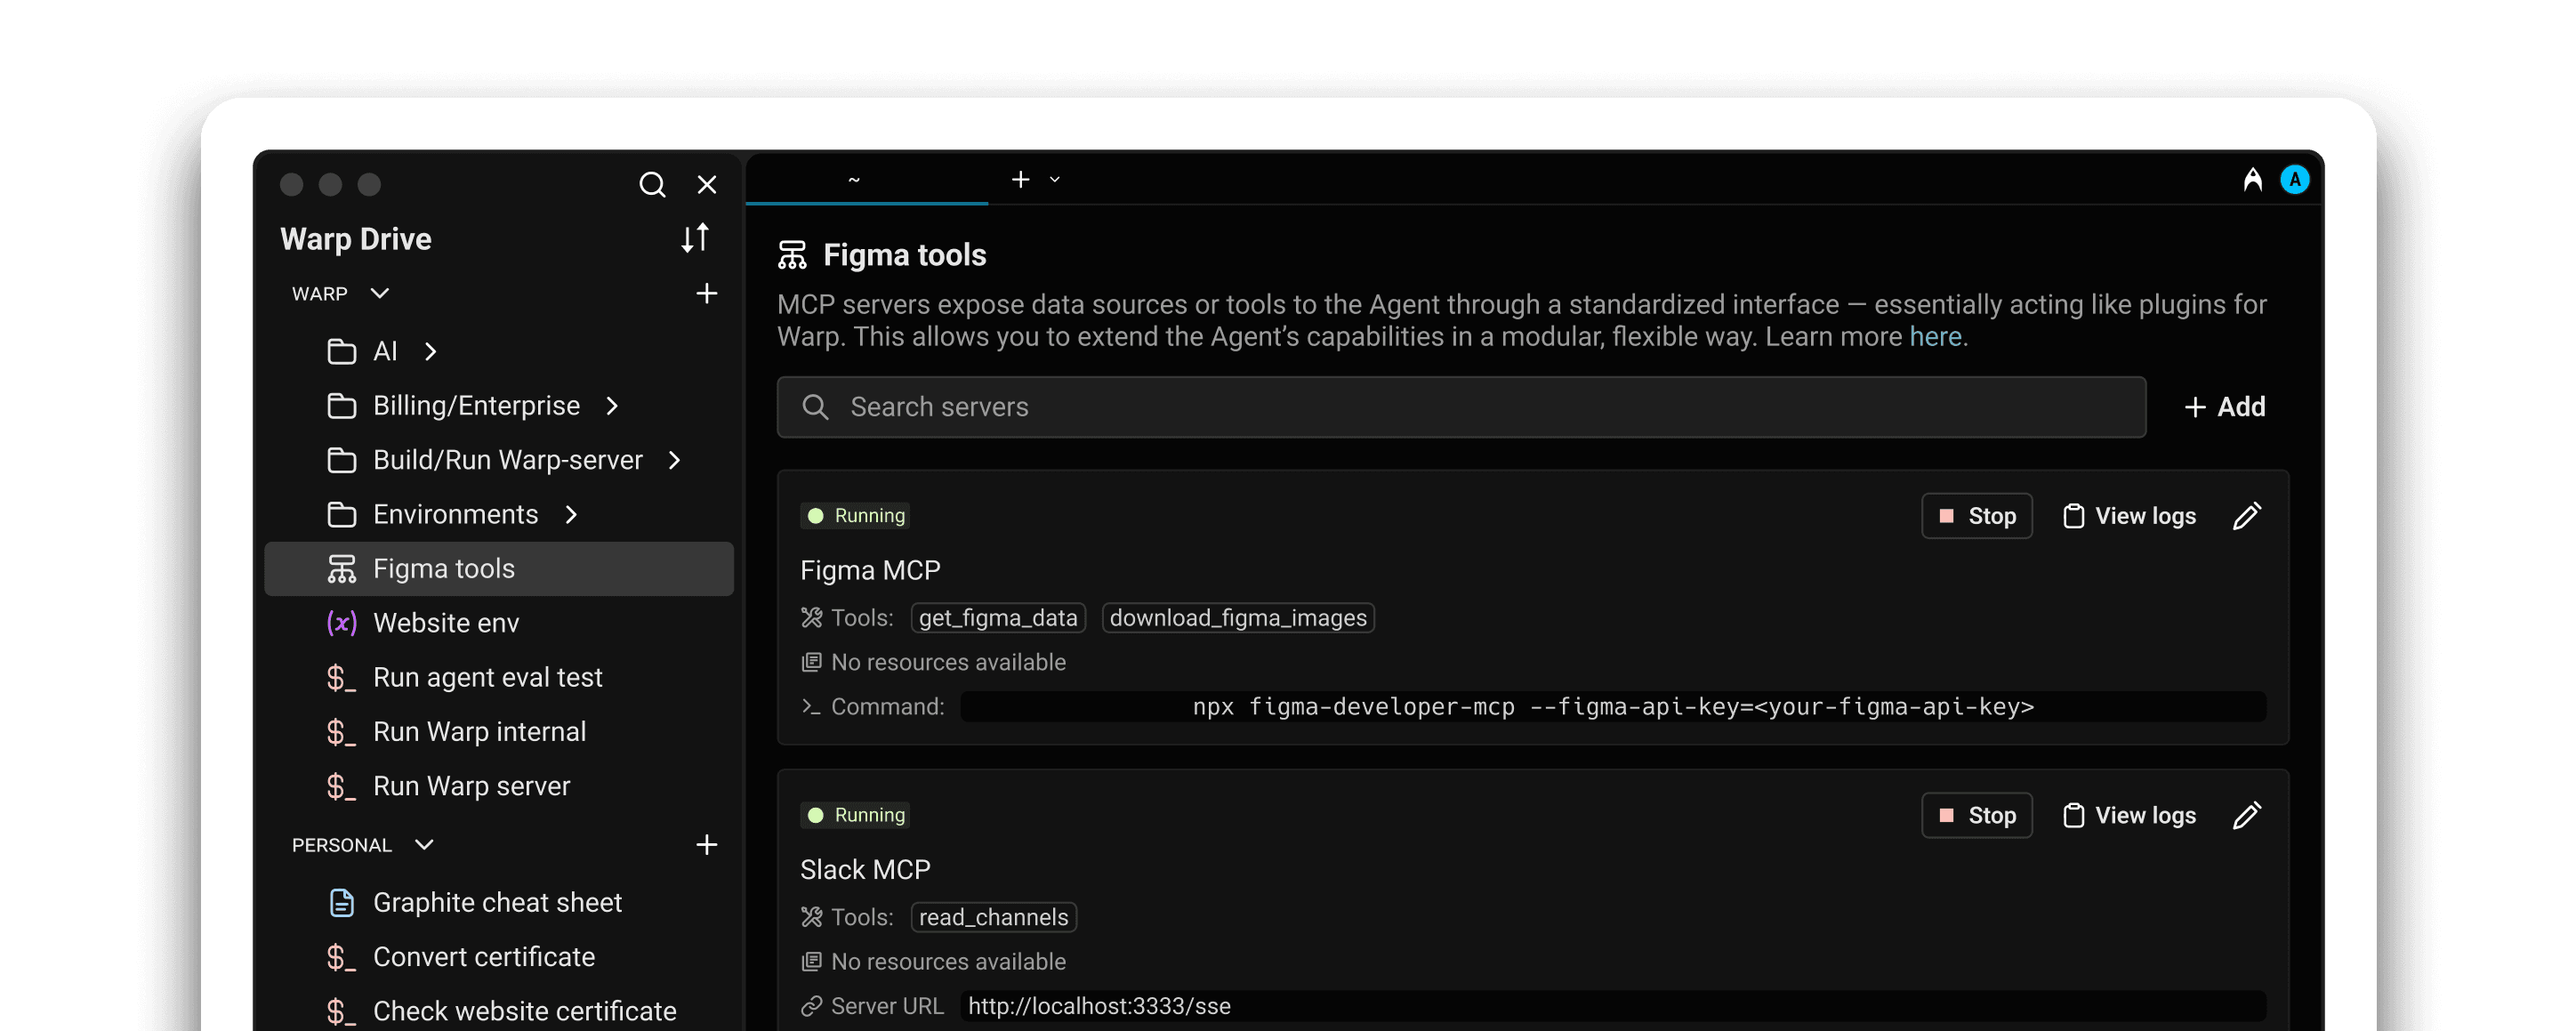The height and width of the screenshot is (1031, 2576).
Task: Click the Add server button
Action: click(x=2225, y=406)
